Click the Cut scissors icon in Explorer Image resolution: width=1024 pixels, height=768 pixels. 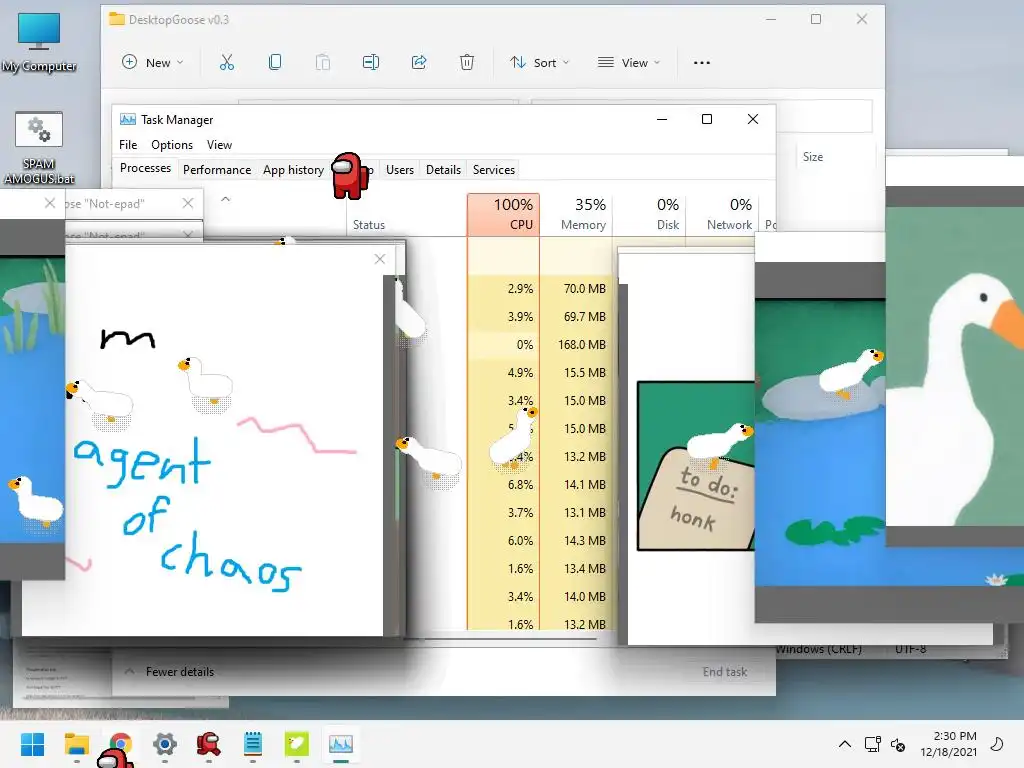click(x=227, y=62)
